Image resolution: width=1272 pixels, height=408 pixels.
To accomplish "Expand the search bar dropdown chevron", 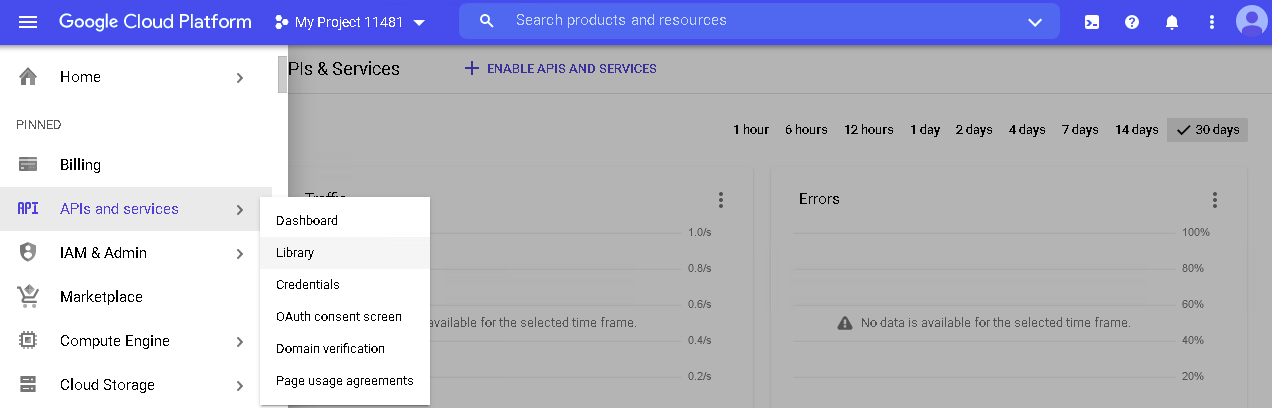I will tap(1035, 22).
